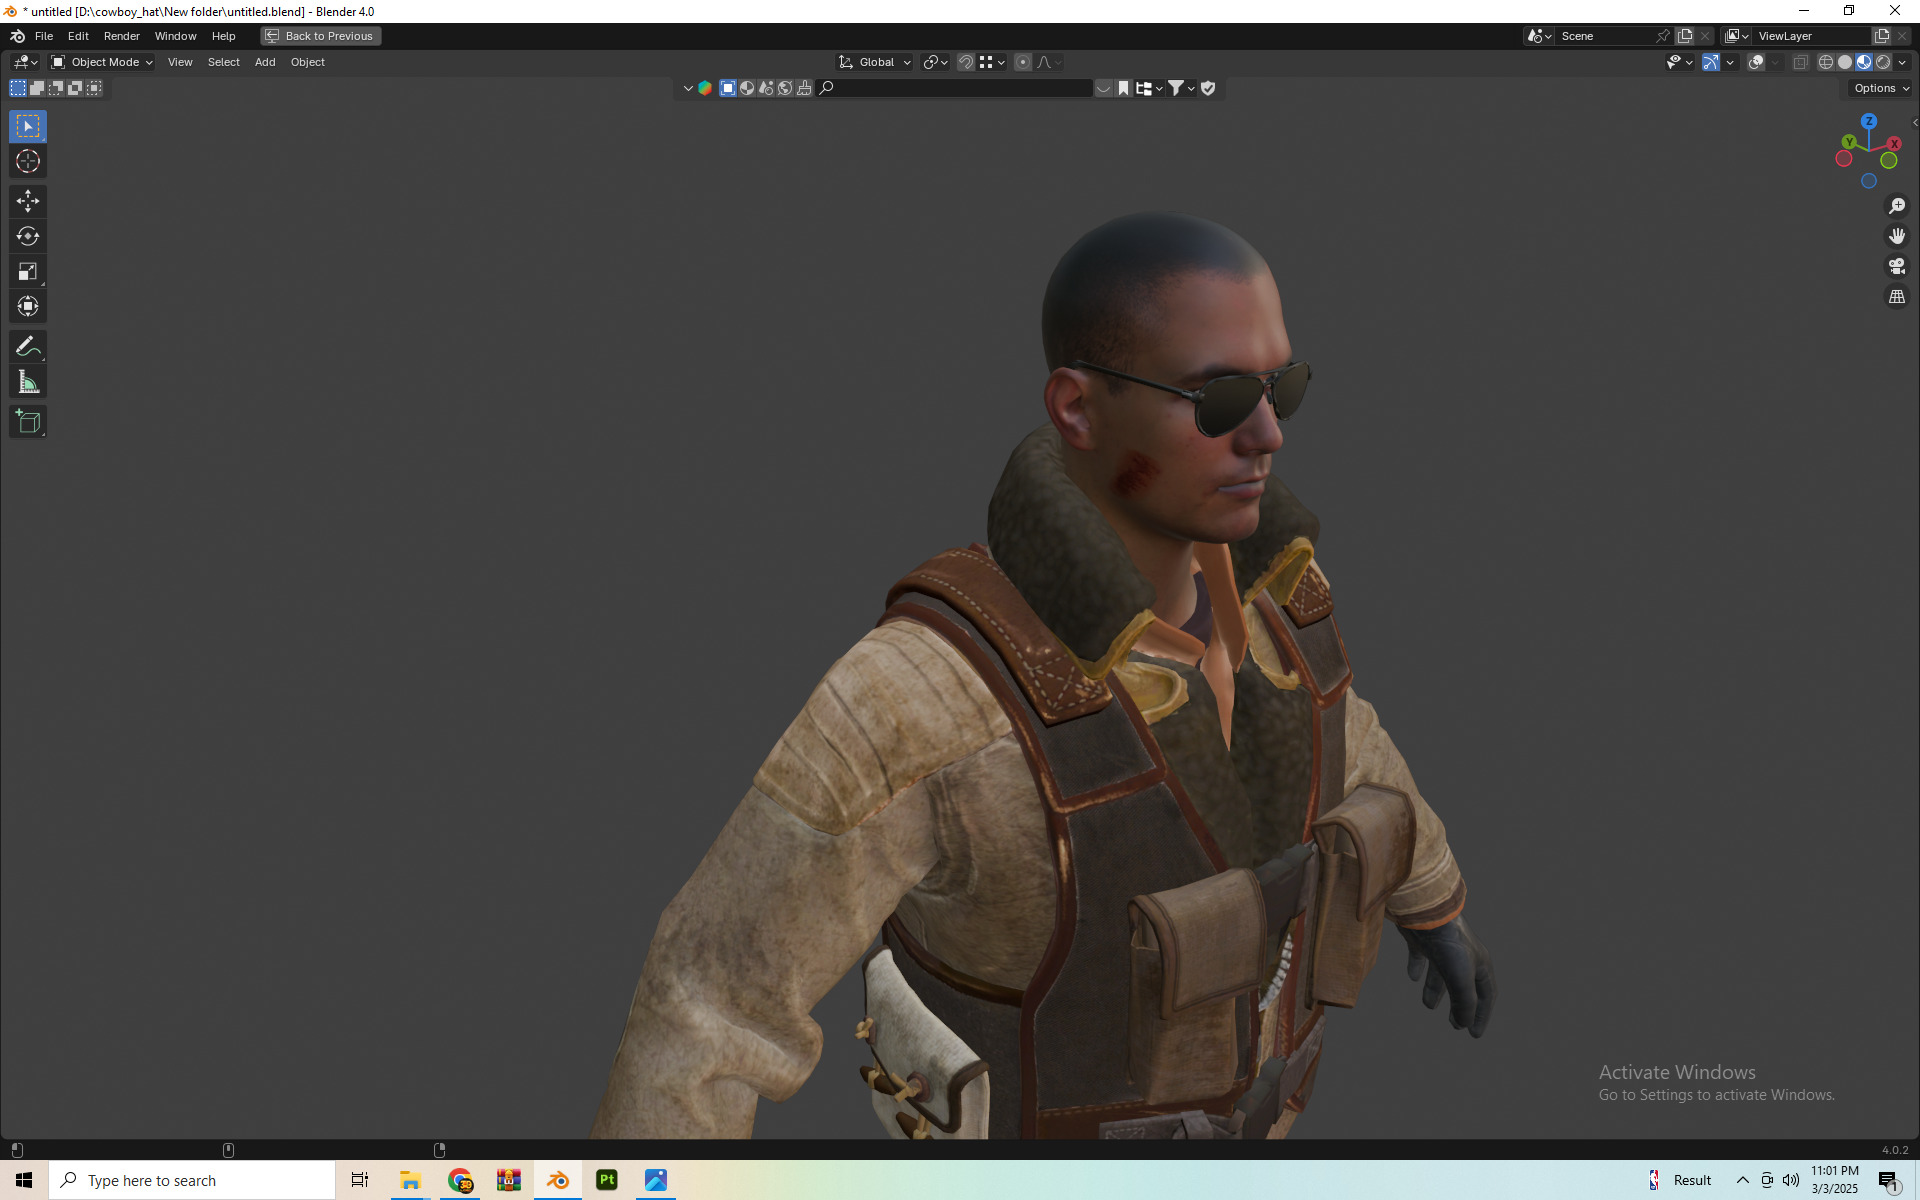The height and width of the screenshot is (1200, 1920).
Task: Select the Transform tool
Action: [28, 306]
